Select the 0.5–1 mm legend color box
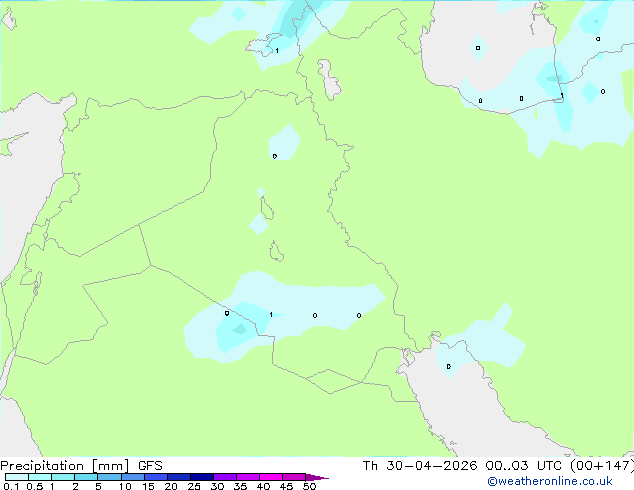 [40, 477]
